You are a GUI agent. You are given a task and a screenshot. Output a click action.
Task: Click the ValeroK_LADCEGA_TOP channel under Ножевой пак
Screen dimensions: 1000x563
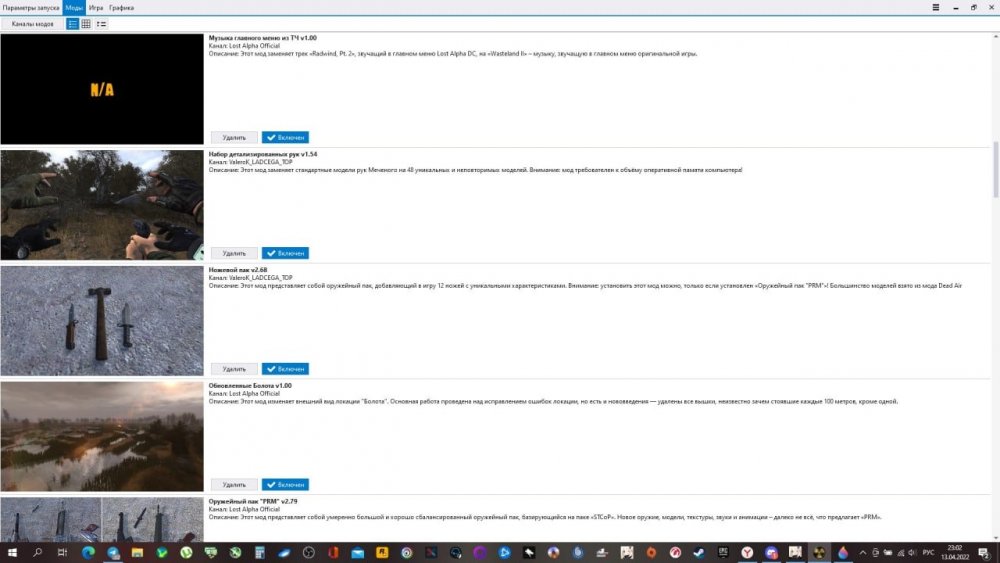[260, 278]
